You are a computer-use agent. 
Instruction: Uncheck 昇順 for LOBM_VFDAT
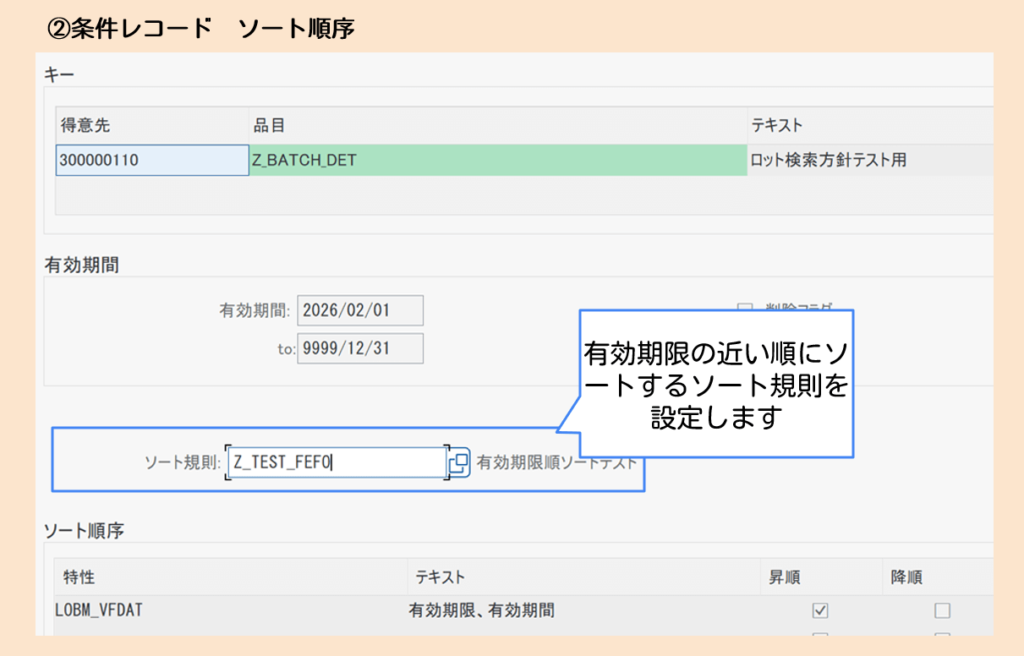tap(820, 608)
